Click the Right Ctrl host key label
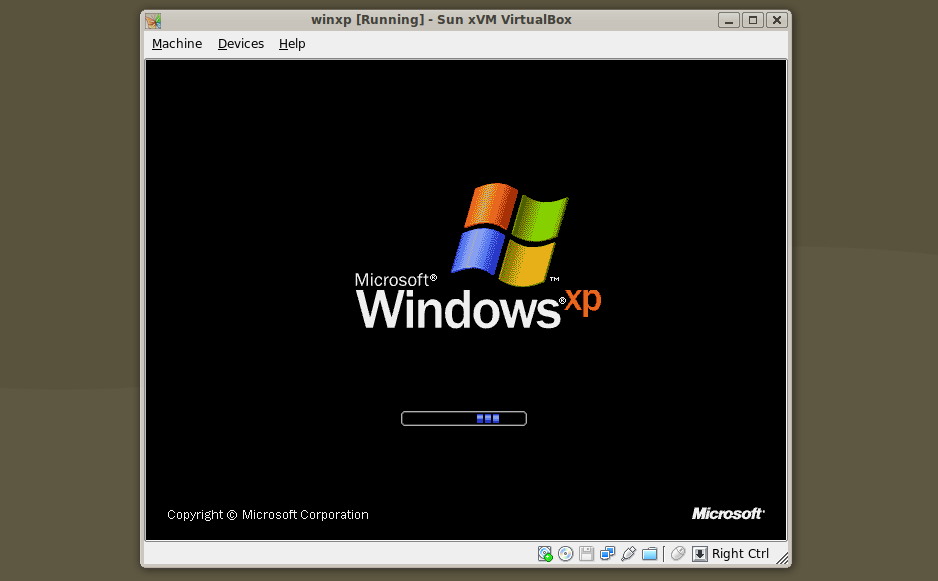This screenshot has width=938, height=581. point(741,554)
